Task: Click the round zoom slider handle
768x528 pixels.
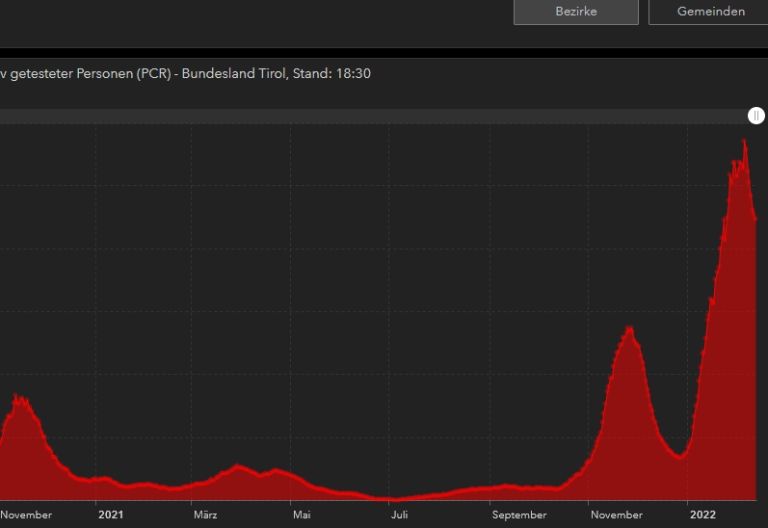Action: 757,116
